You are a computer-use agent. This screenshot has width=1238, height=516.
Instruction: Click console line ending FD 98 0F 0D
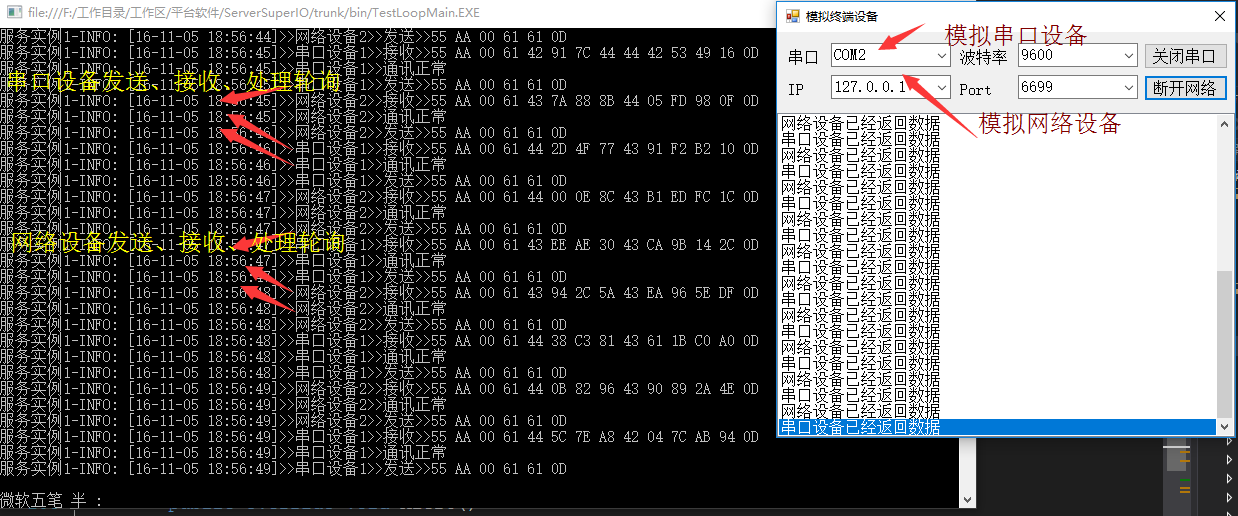click(x=379, y=101)
